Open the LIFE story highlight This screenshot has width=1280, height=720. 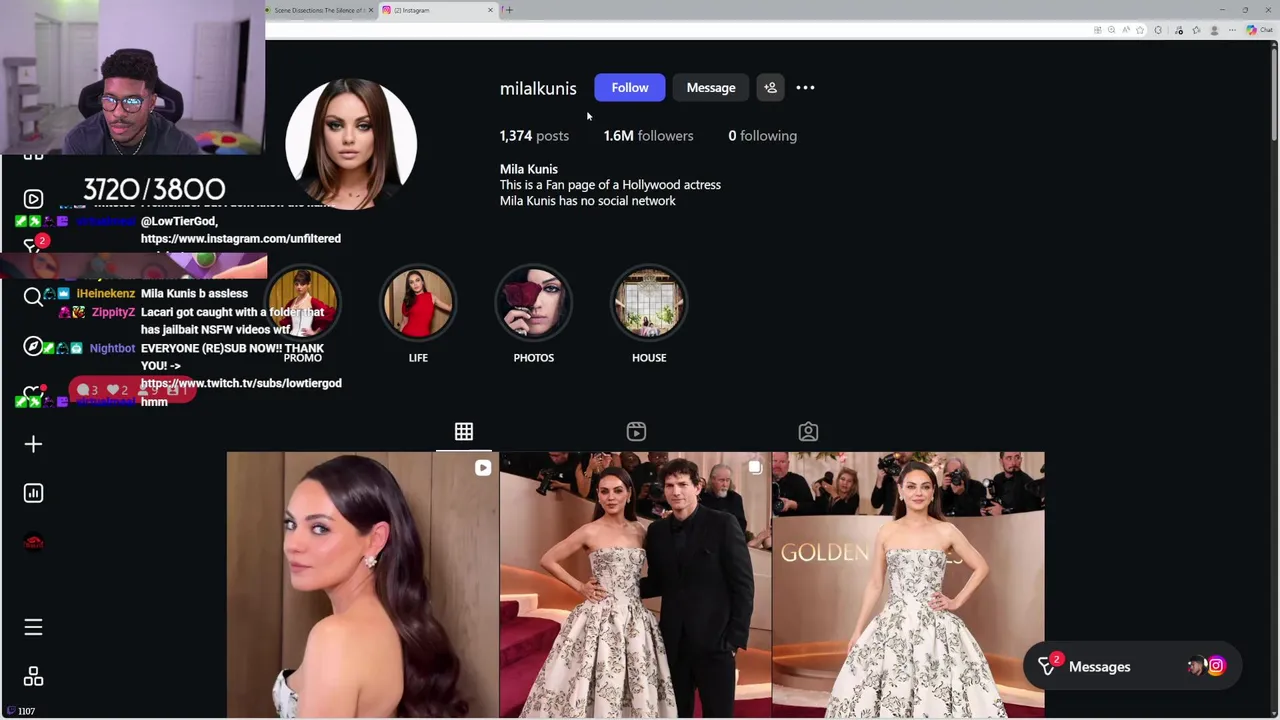[418, 303]
